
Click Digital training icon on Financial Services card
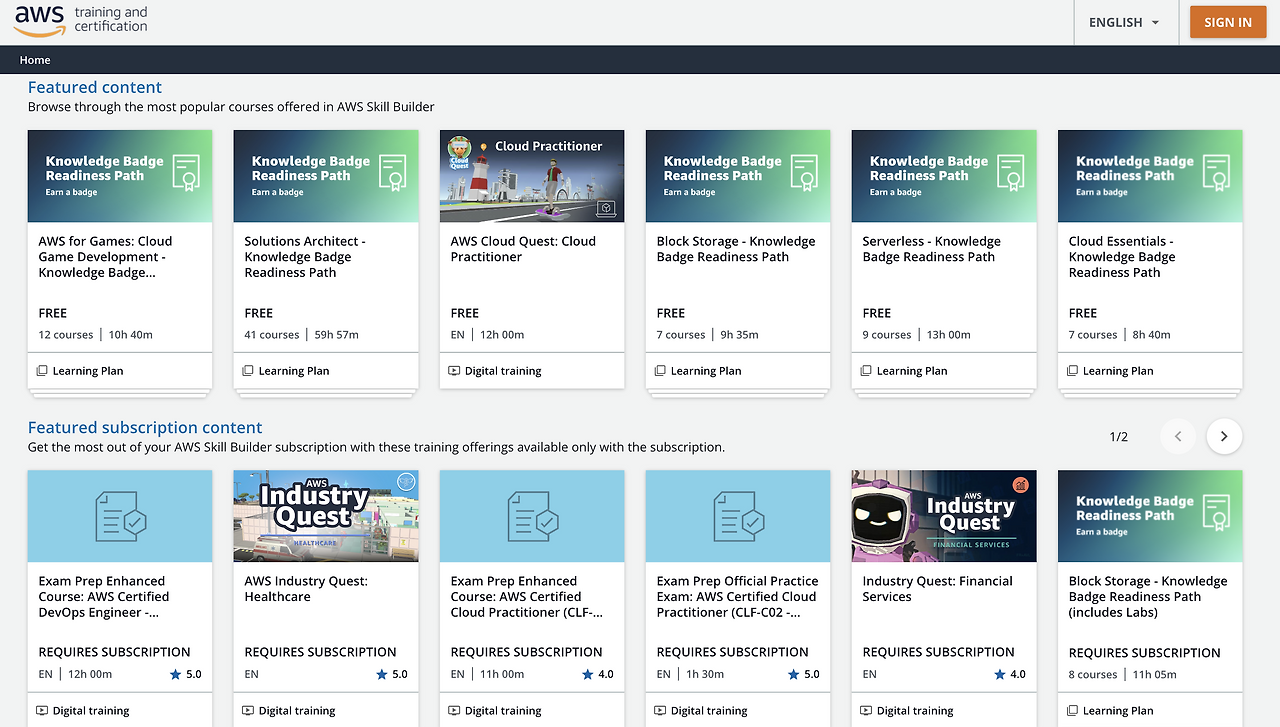point(866,711)
